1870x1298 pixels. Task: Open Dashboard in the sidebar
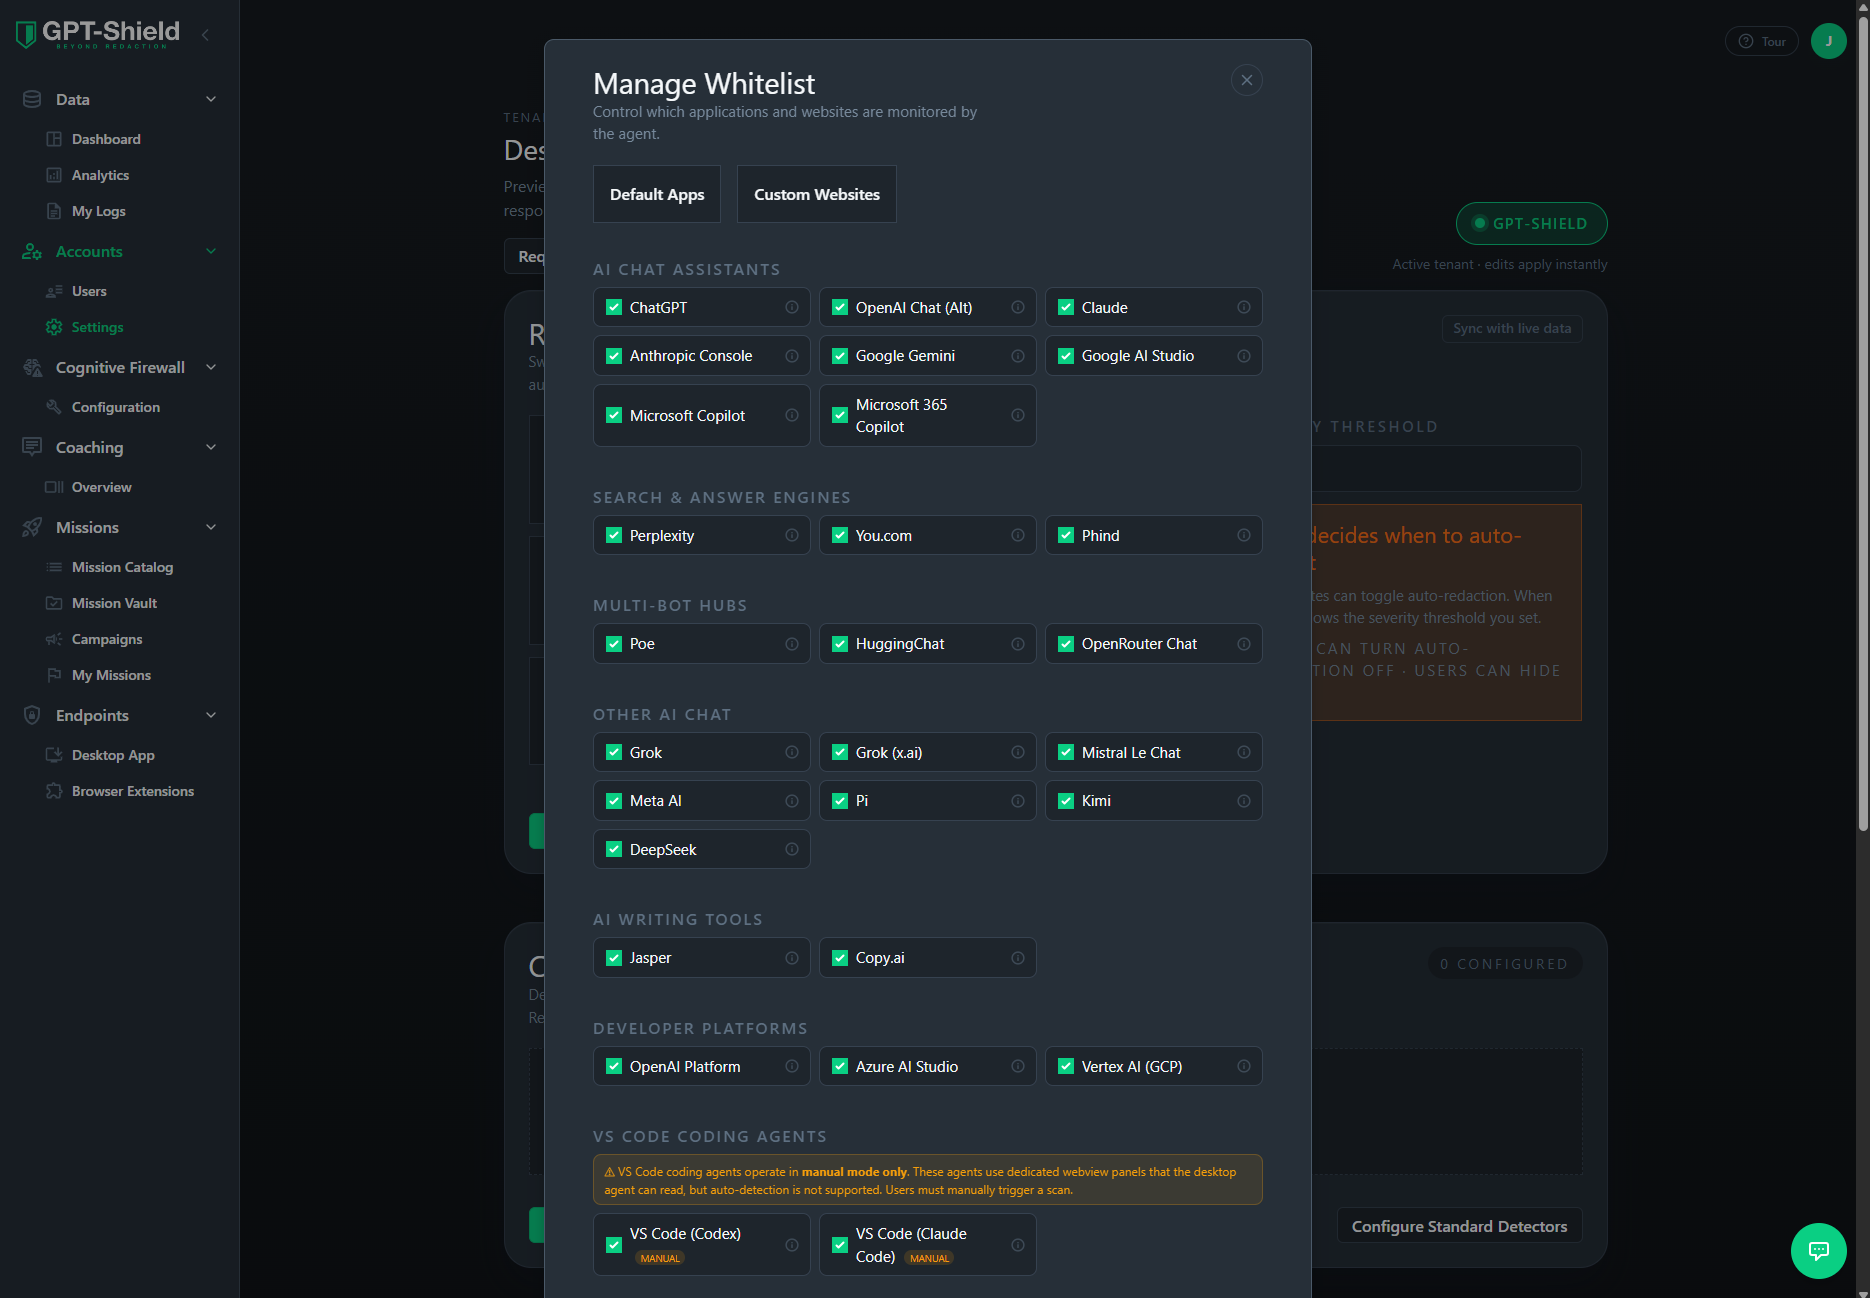[x=106, y=139]
